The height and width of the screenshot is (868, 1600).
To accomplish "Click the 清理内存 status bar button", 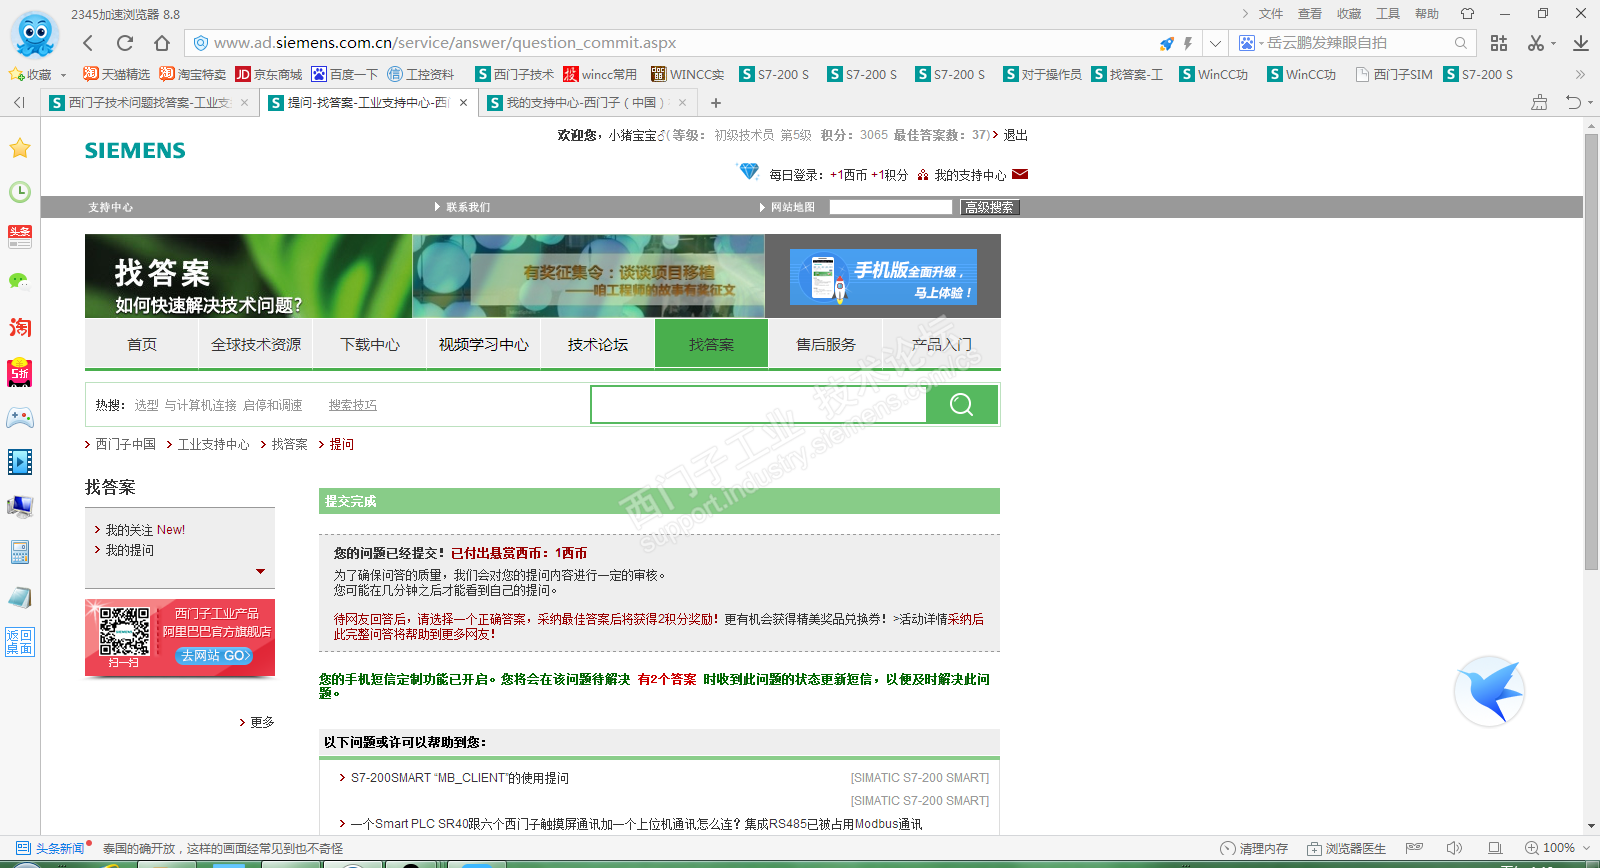I will tap(1254, 848).
